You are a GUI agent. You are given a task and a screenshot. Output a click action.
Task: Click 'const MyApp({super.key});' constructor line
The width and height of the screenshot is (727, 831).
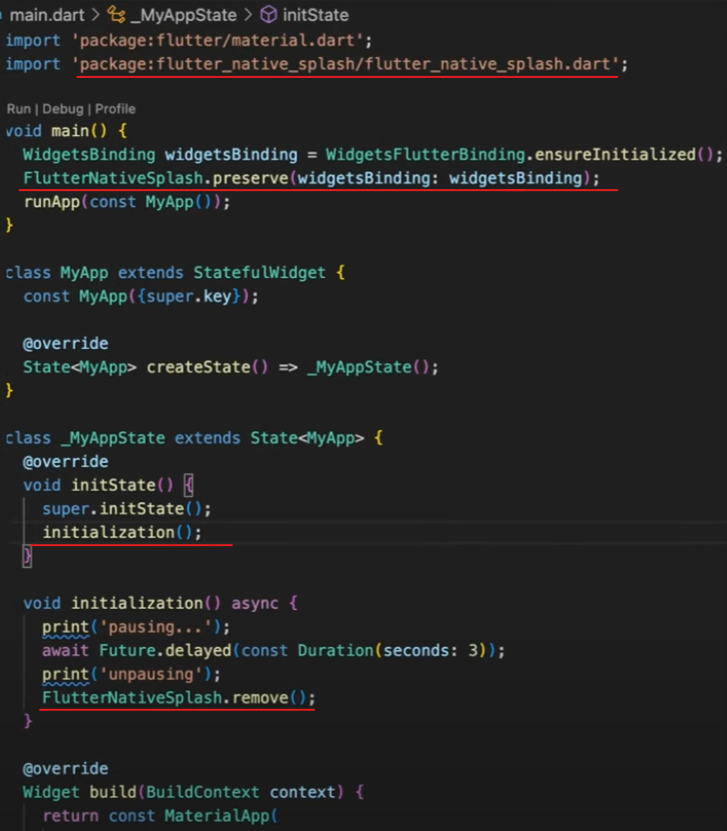pyautogui.click(x=141, y=296)
